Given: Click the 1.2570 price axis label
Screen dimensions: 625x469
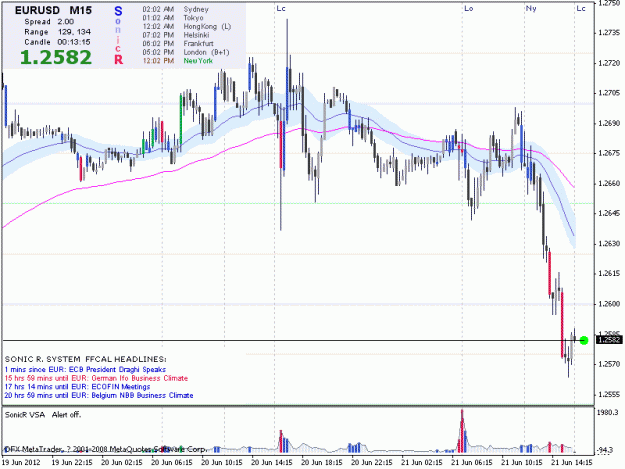Looking at the screenshot, I should 609,364.
